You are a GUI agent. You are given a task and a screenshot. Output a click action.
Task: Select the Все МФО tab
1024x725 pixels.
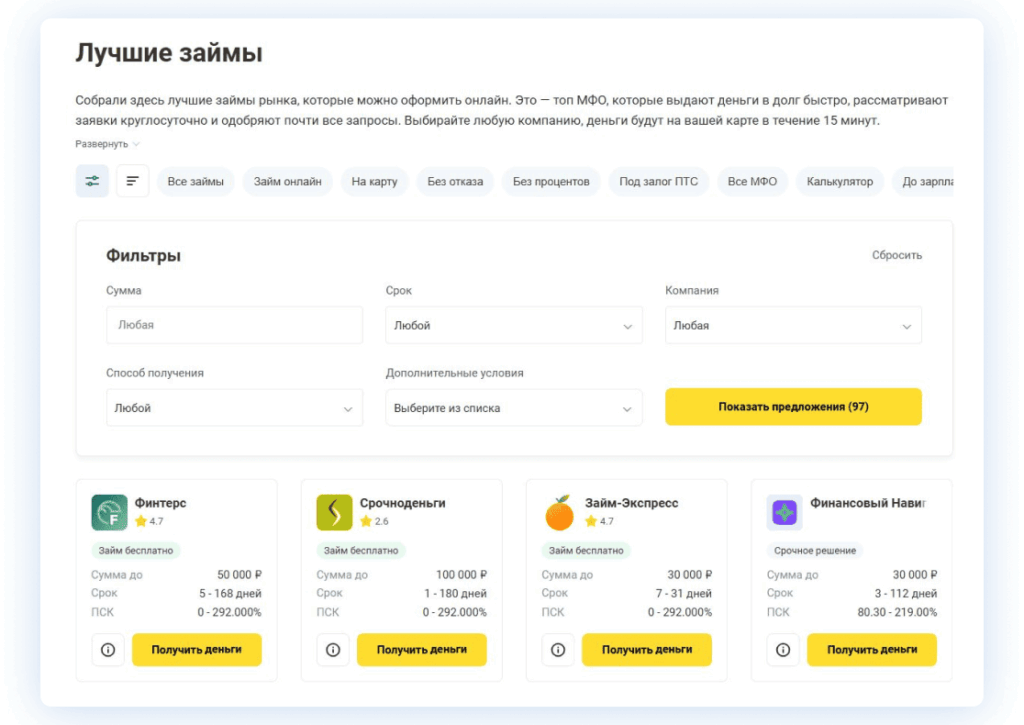752,182
